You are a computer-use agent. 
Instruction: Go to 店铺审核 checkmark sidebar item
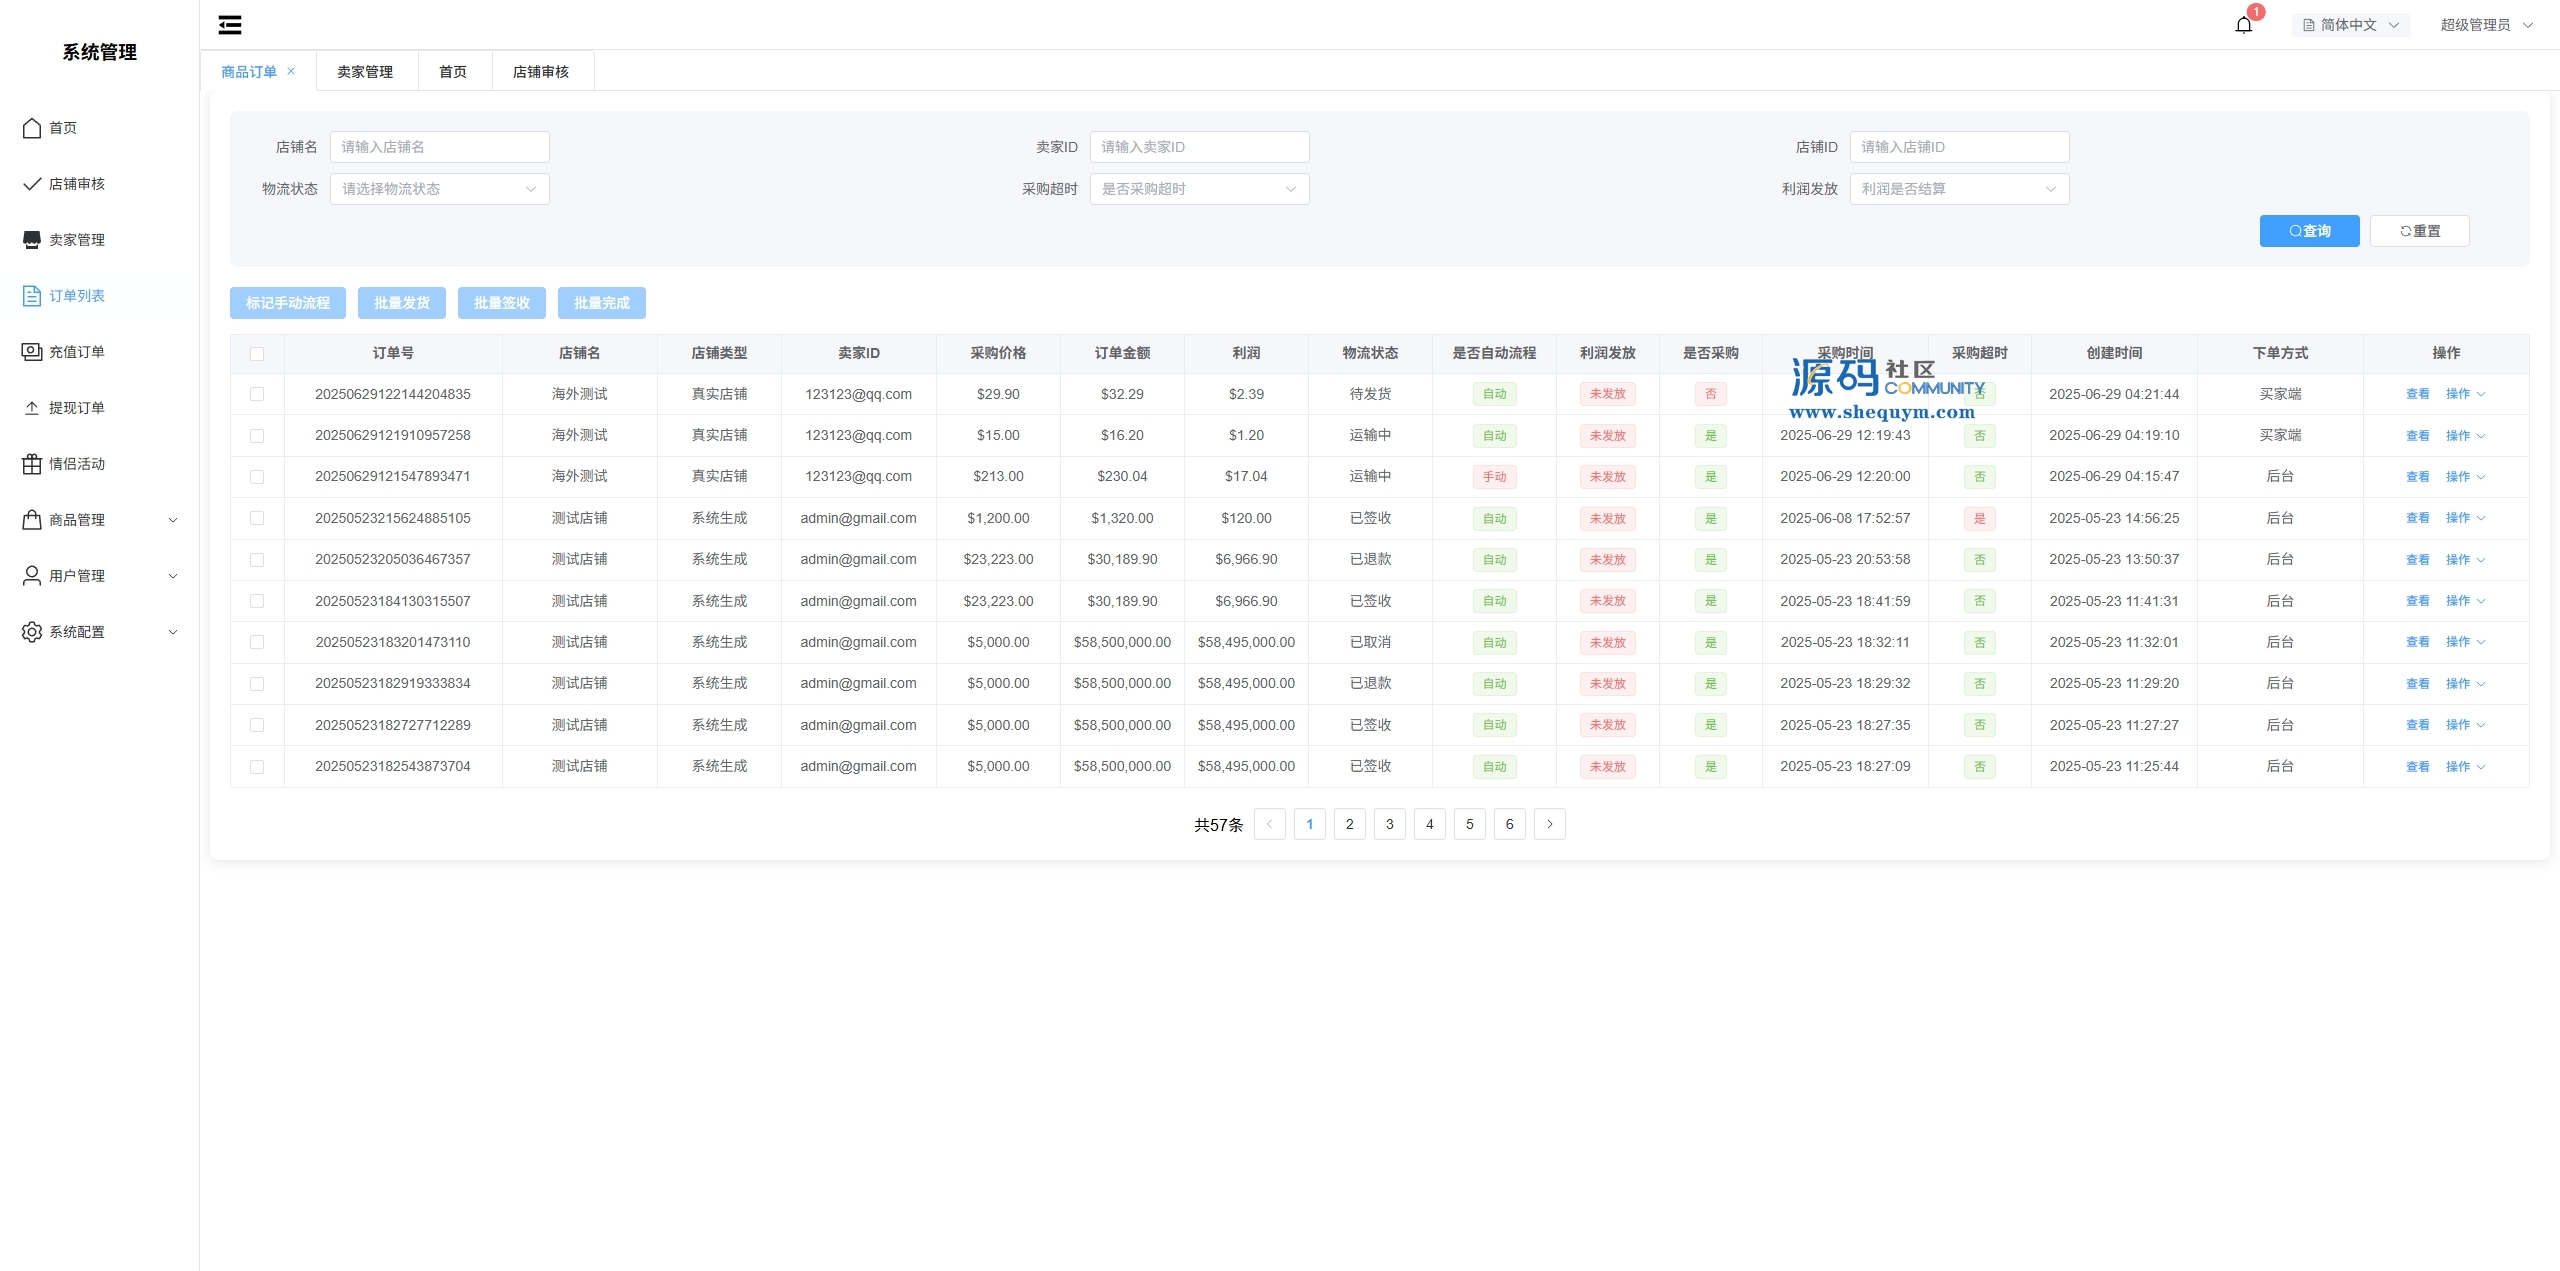tap(32, 184)
